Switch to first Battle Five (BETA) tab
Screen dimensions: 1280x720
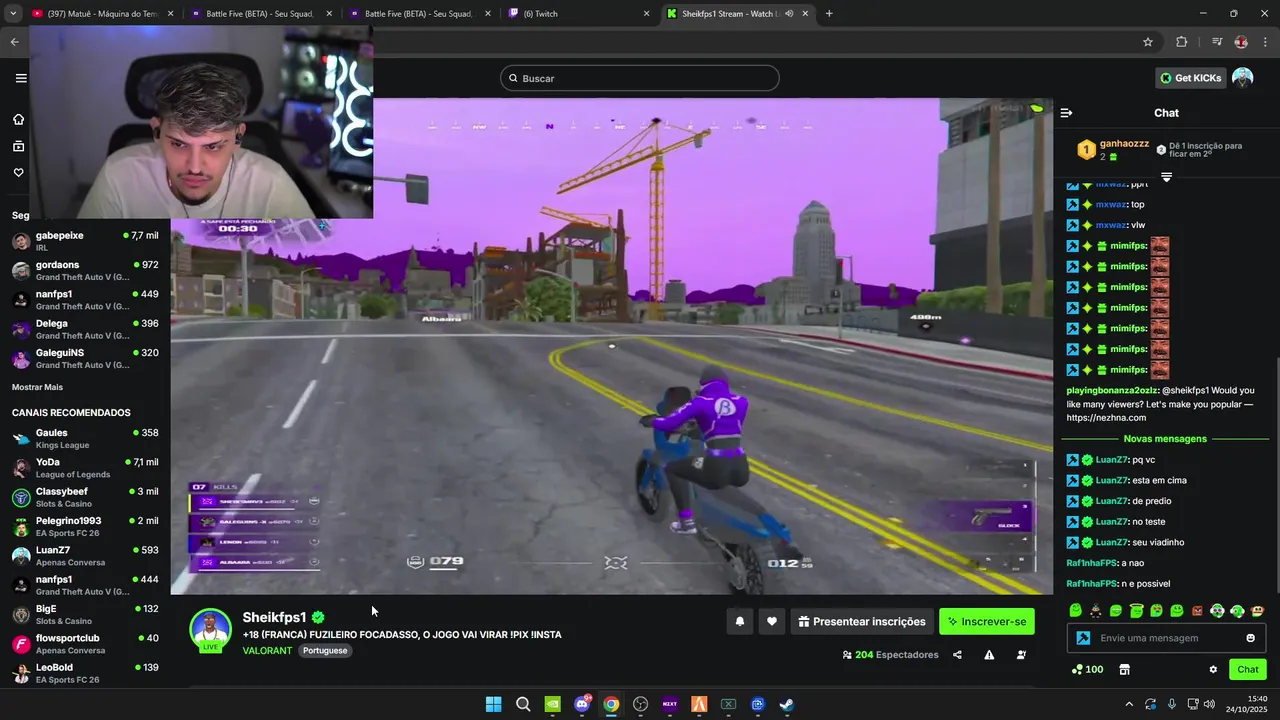click(260, 14)
